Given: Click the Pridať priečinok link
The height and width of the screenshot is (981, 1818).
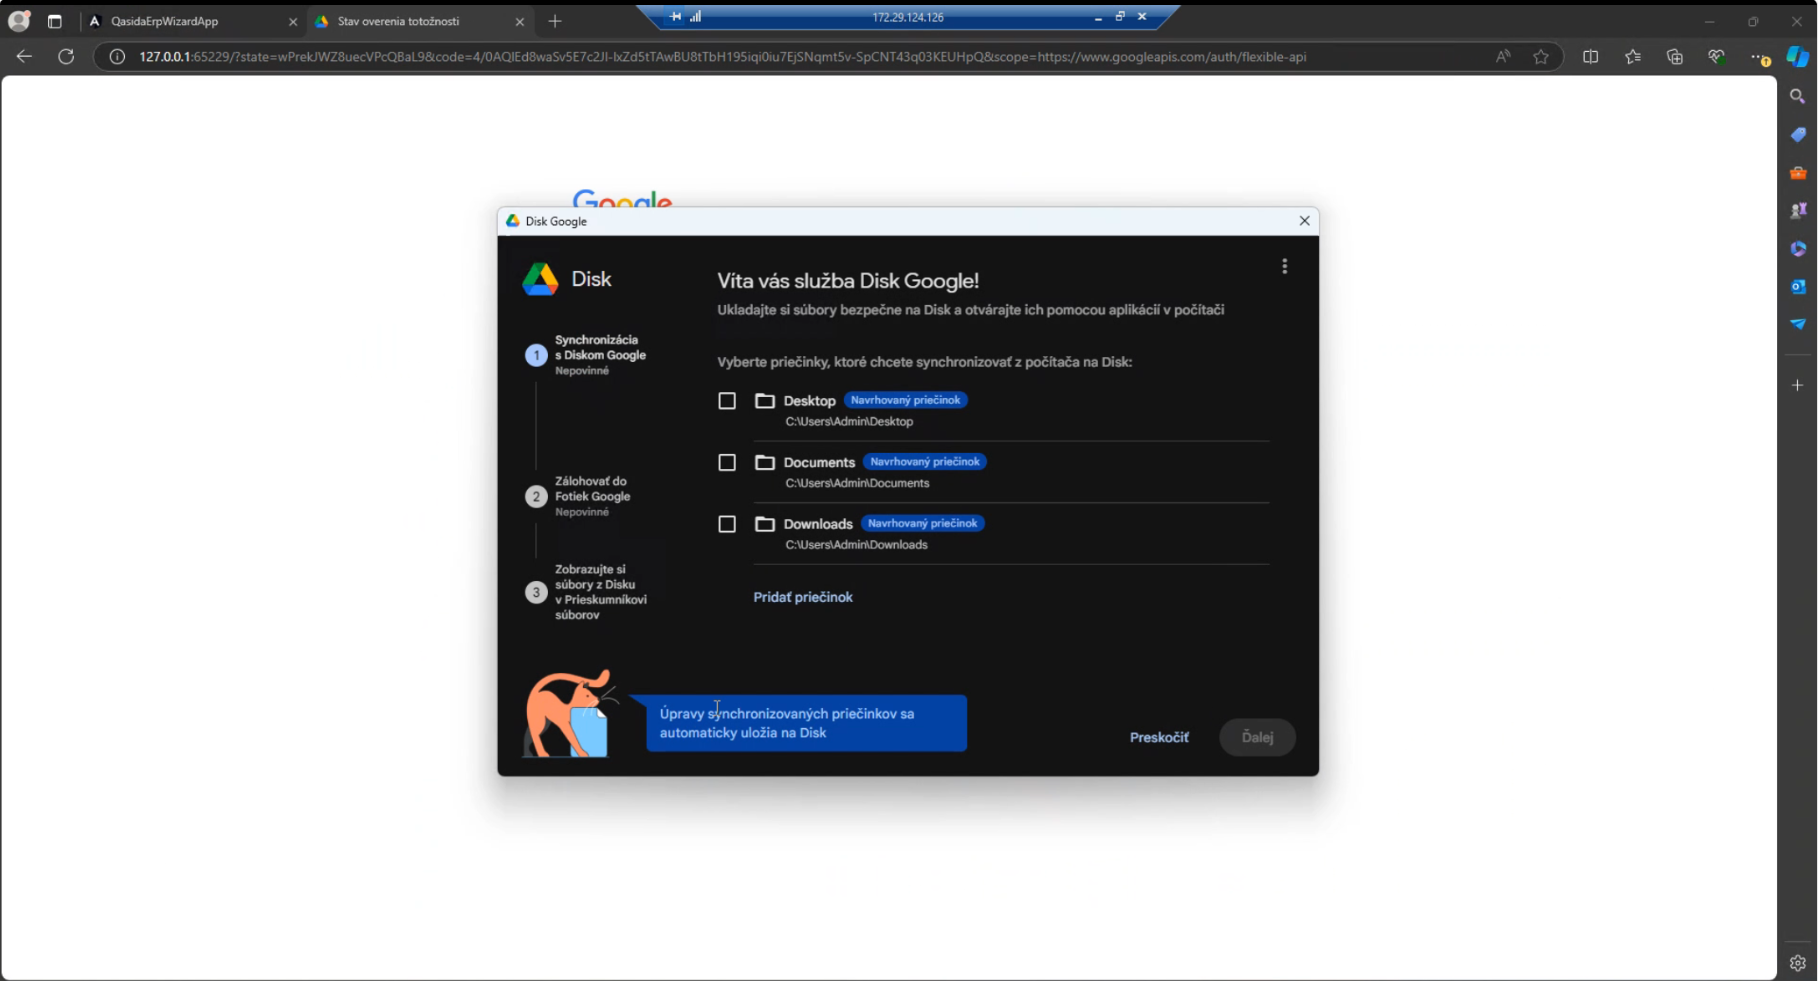Looking at the screenshot, I should (803, 597).
